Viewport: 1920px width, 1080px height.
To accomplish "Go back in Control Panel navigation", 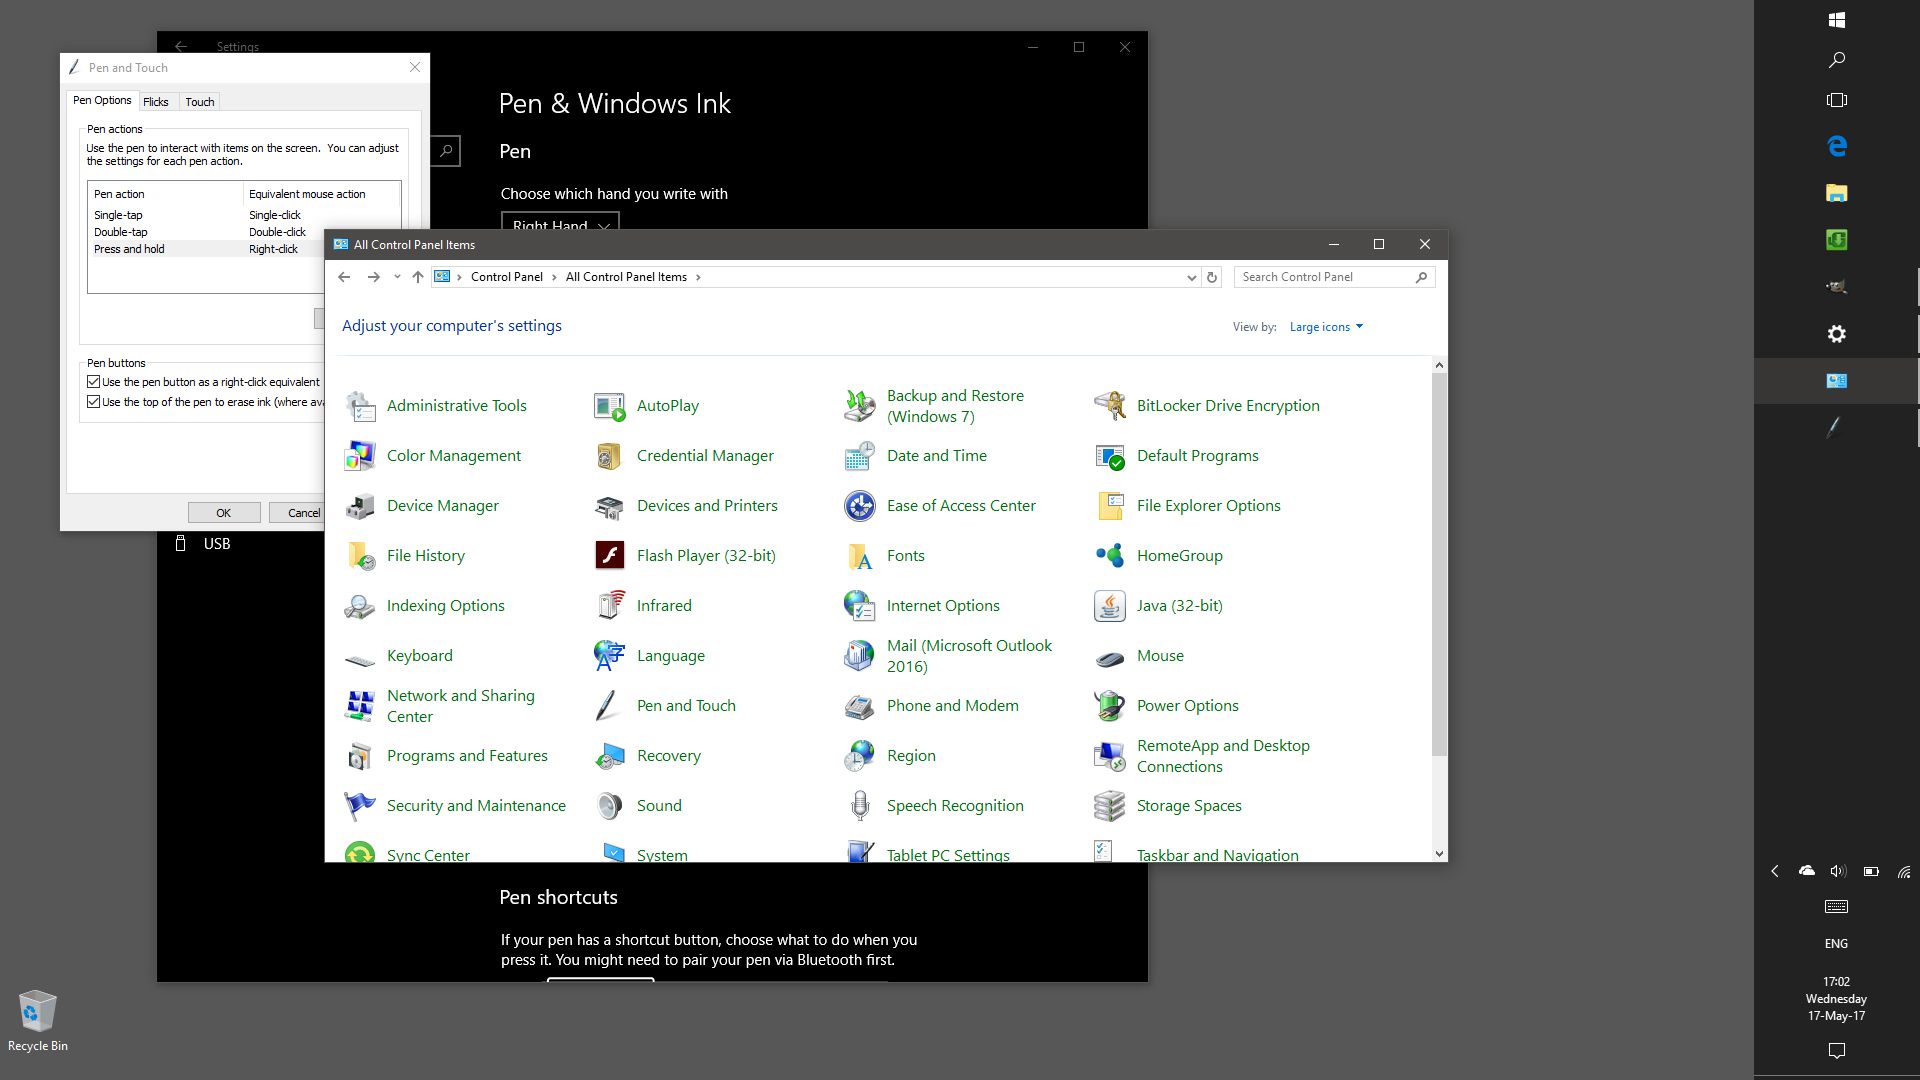I will pyautogui.click(x=344, y=277).
